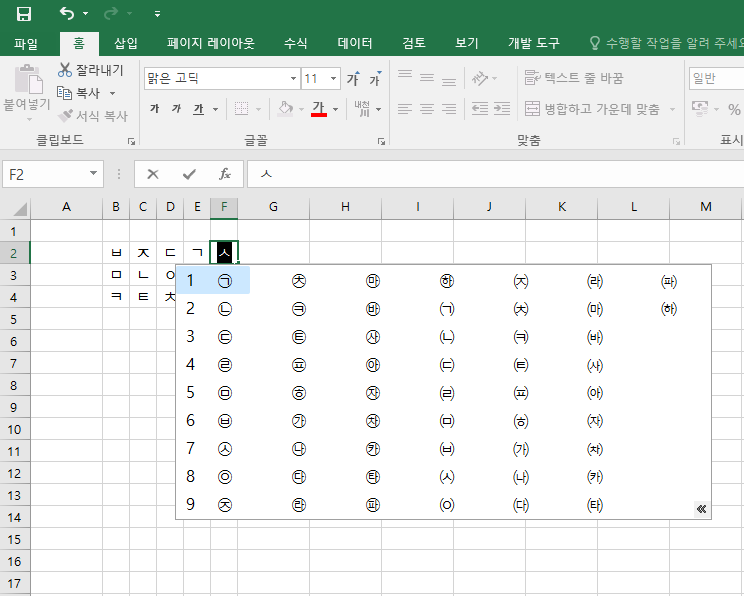Toggle 텍스트 줄 바꿈 wrap text
Image resolution: width=744 pixels, height=596 pixels.
[x=574, y=78]
